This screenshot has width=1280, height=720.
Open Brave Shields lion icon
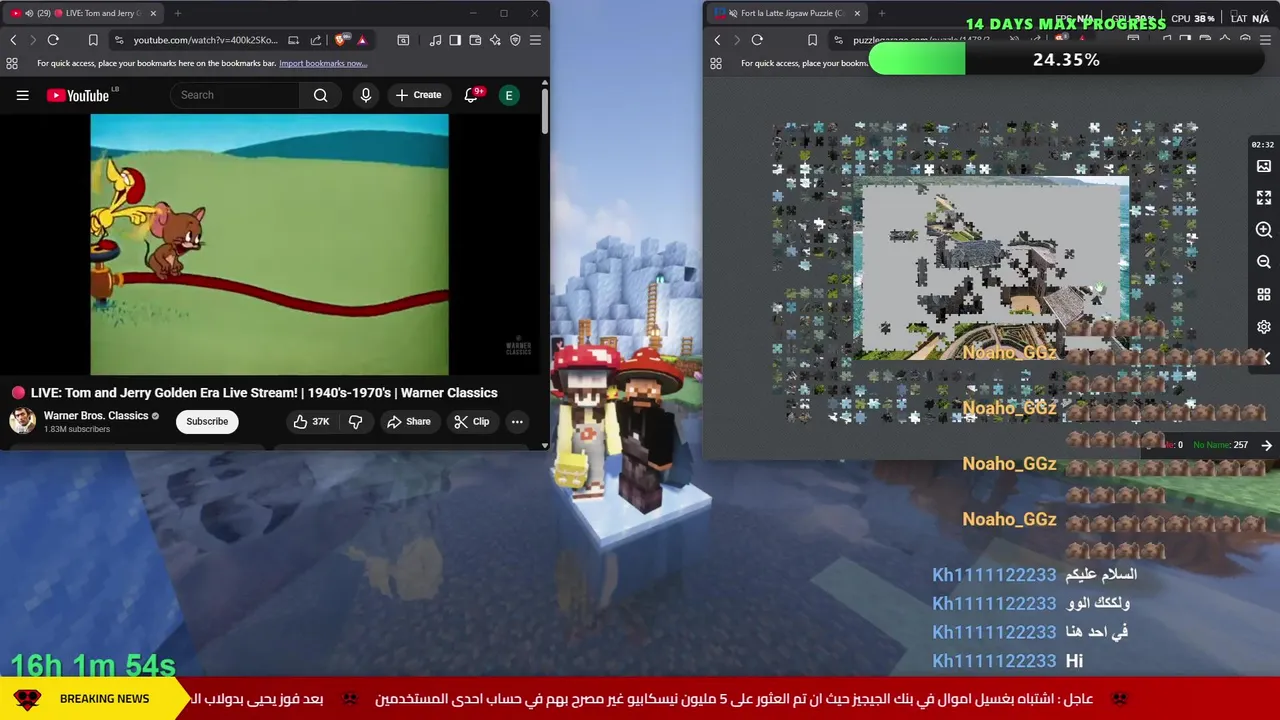tap(342, 40)
